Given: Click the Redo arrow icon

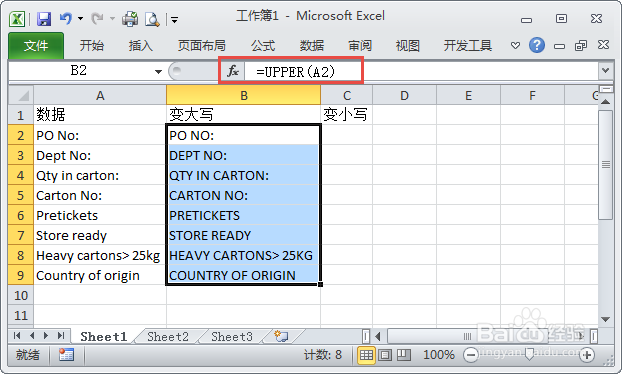Looking at the screenshot, I should pos(97,18).
